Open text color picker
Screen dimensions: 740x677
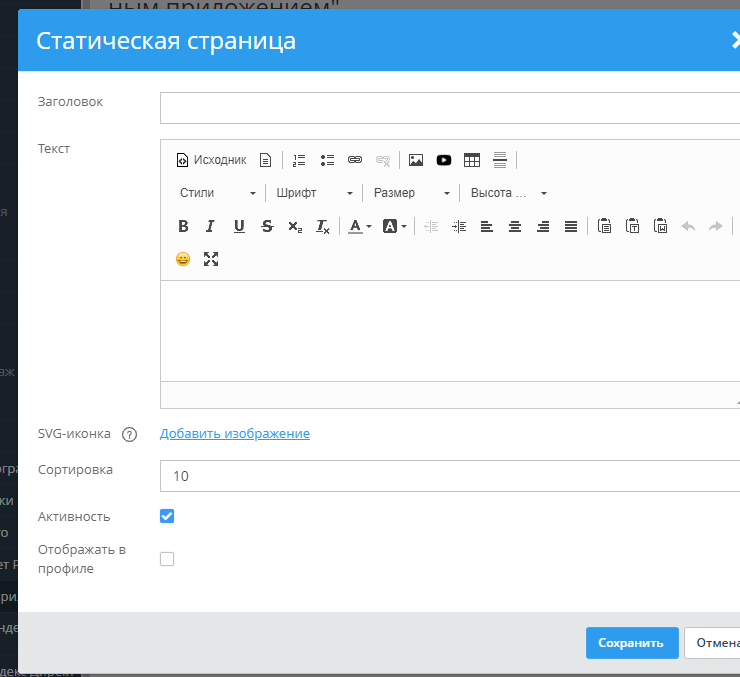coord(359,226)
